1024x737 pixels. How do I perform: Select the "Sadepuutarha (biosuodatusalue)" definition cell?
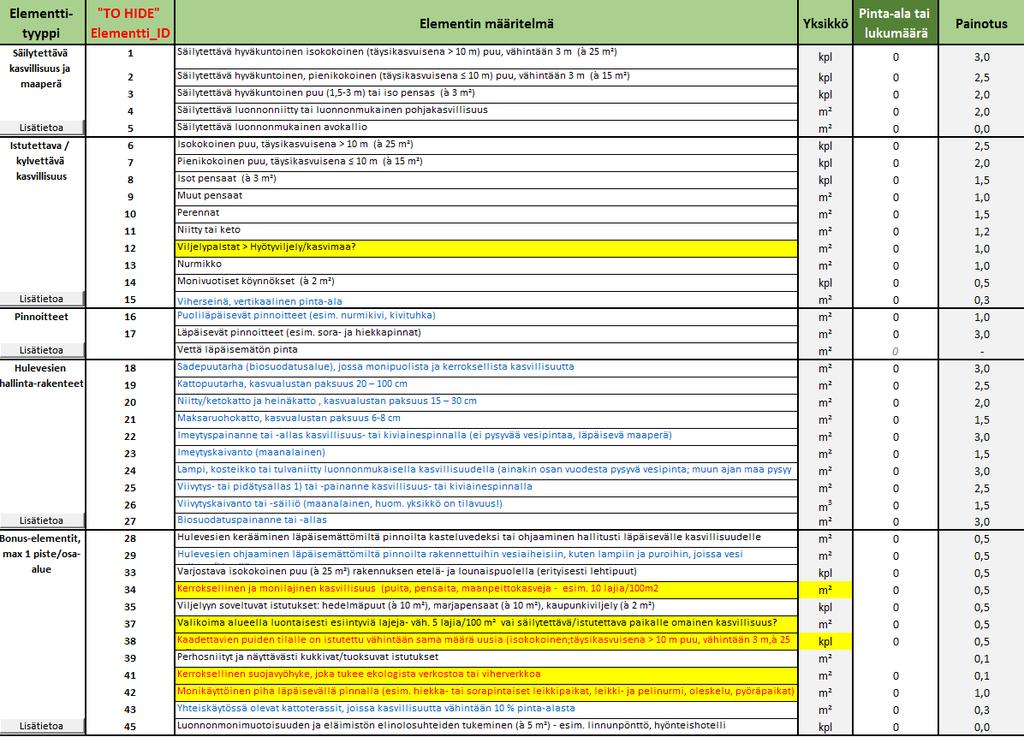pyautogui.click(x=487, y=368)
